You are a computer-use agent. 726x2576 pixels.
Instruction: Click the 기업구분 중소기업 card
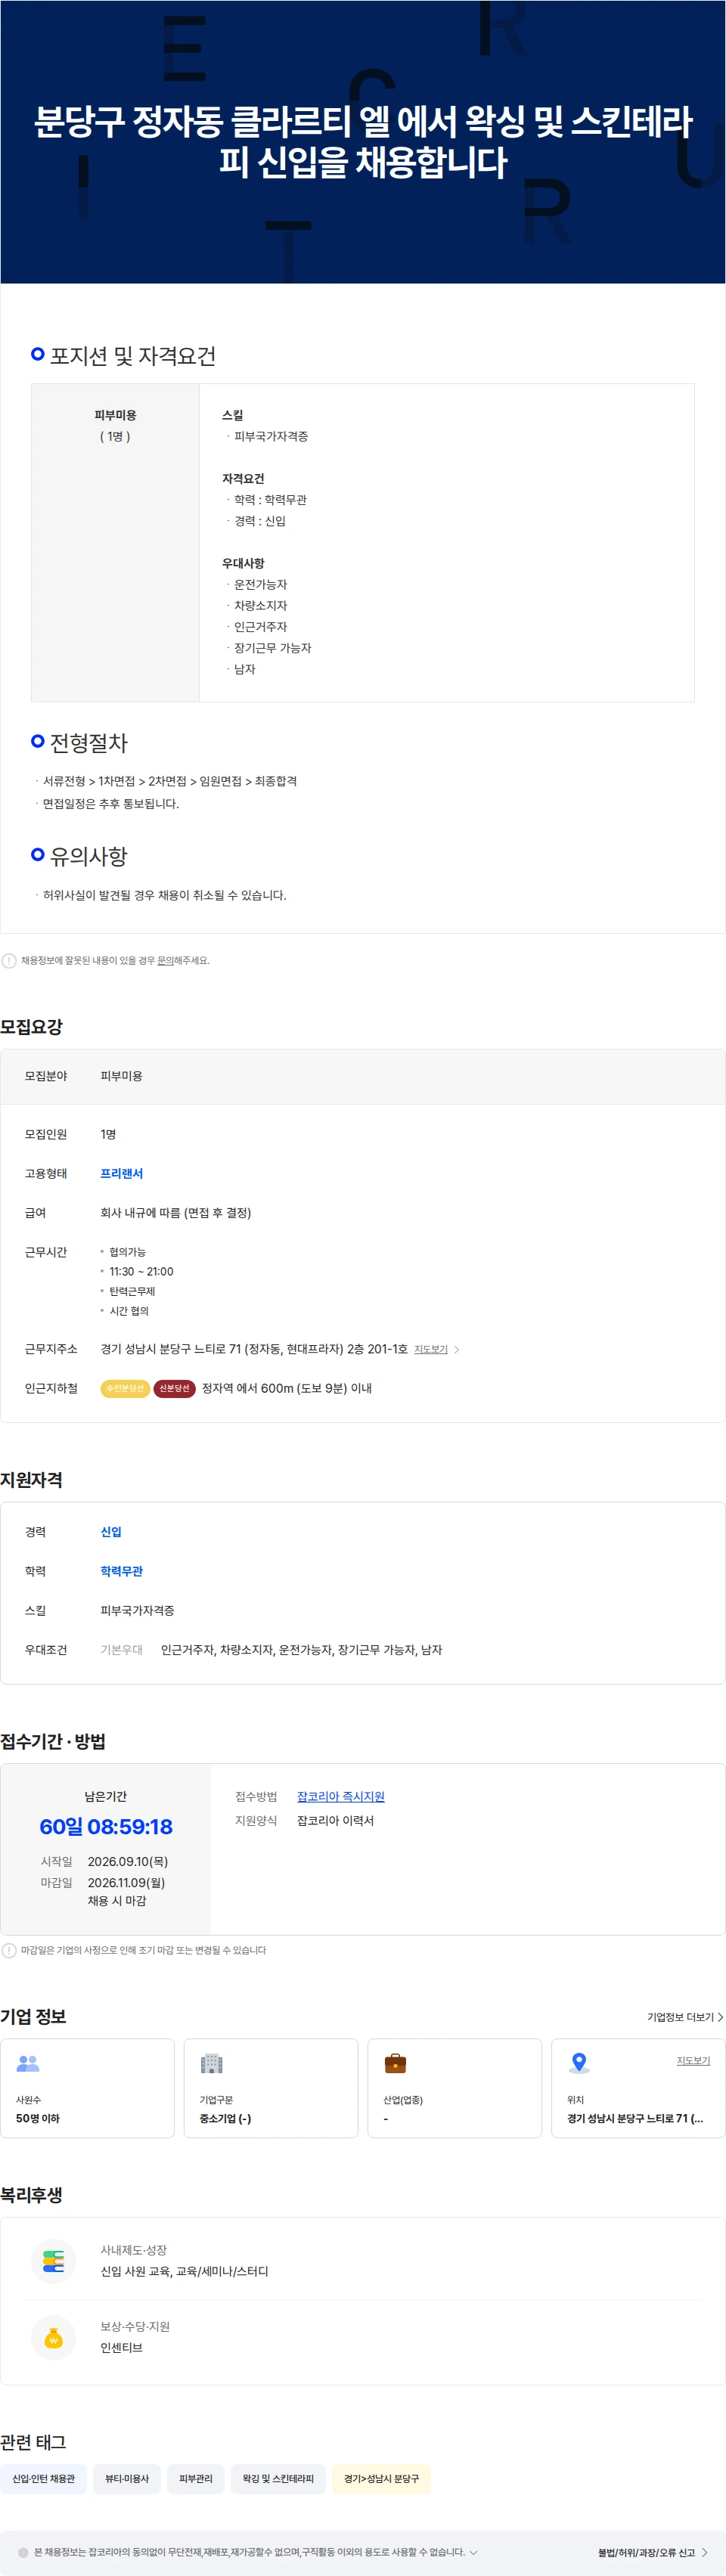[271, 2088]
